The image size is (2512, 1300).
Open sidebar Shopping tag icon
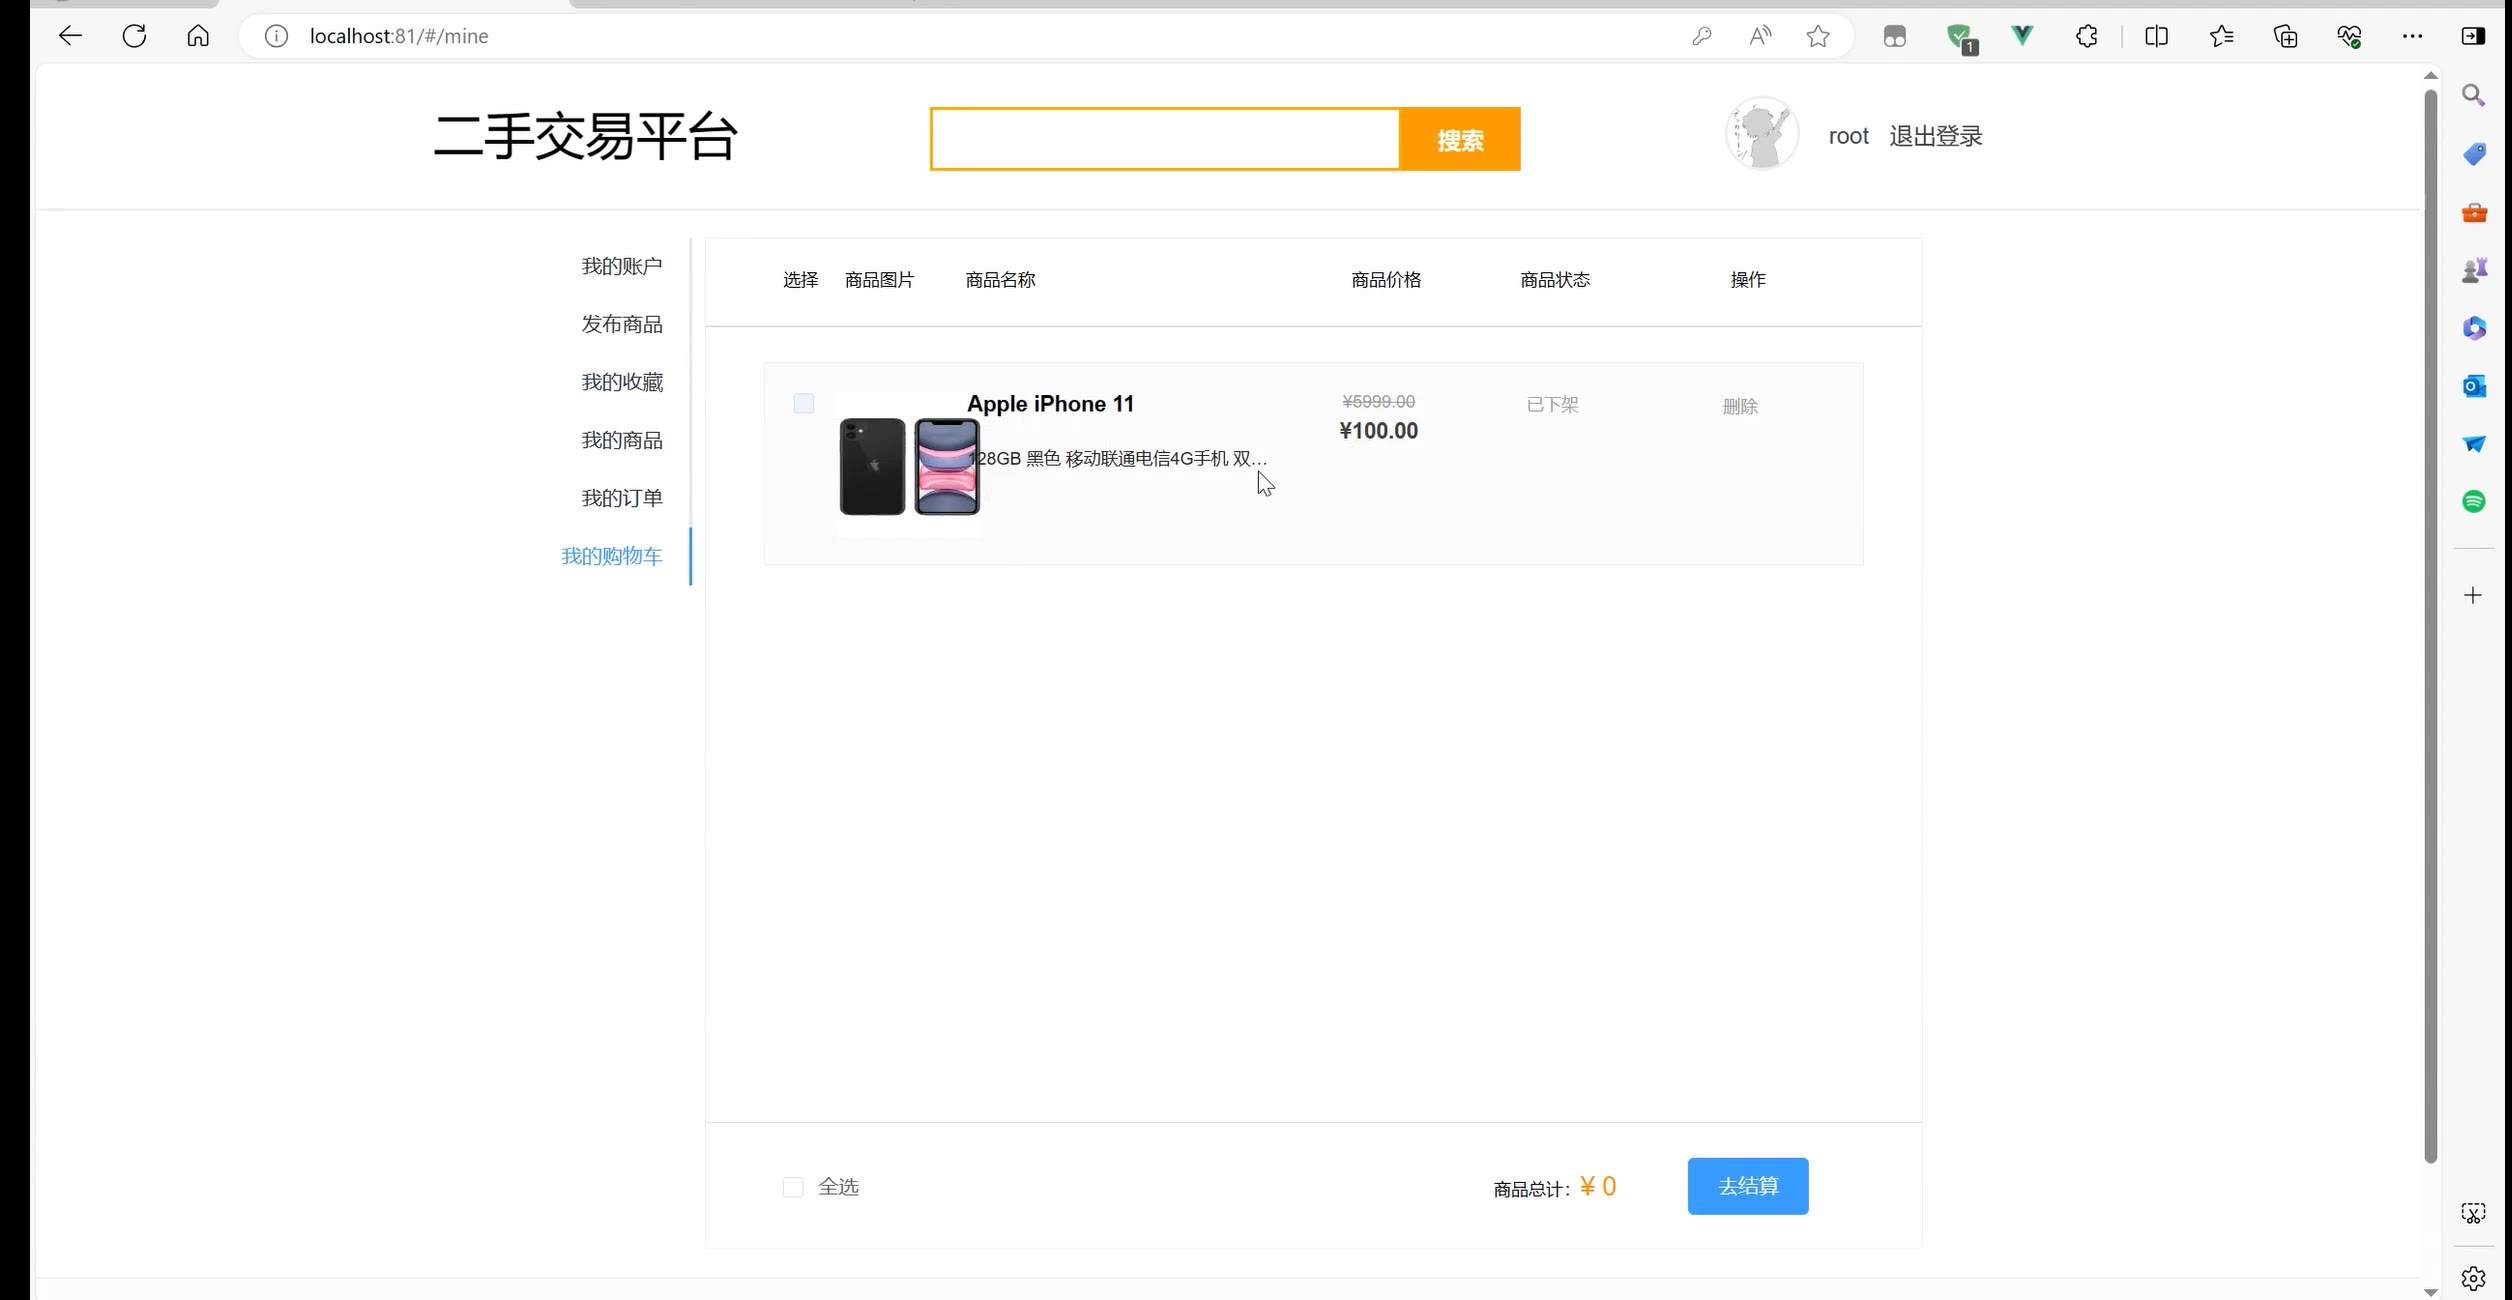2473,154
